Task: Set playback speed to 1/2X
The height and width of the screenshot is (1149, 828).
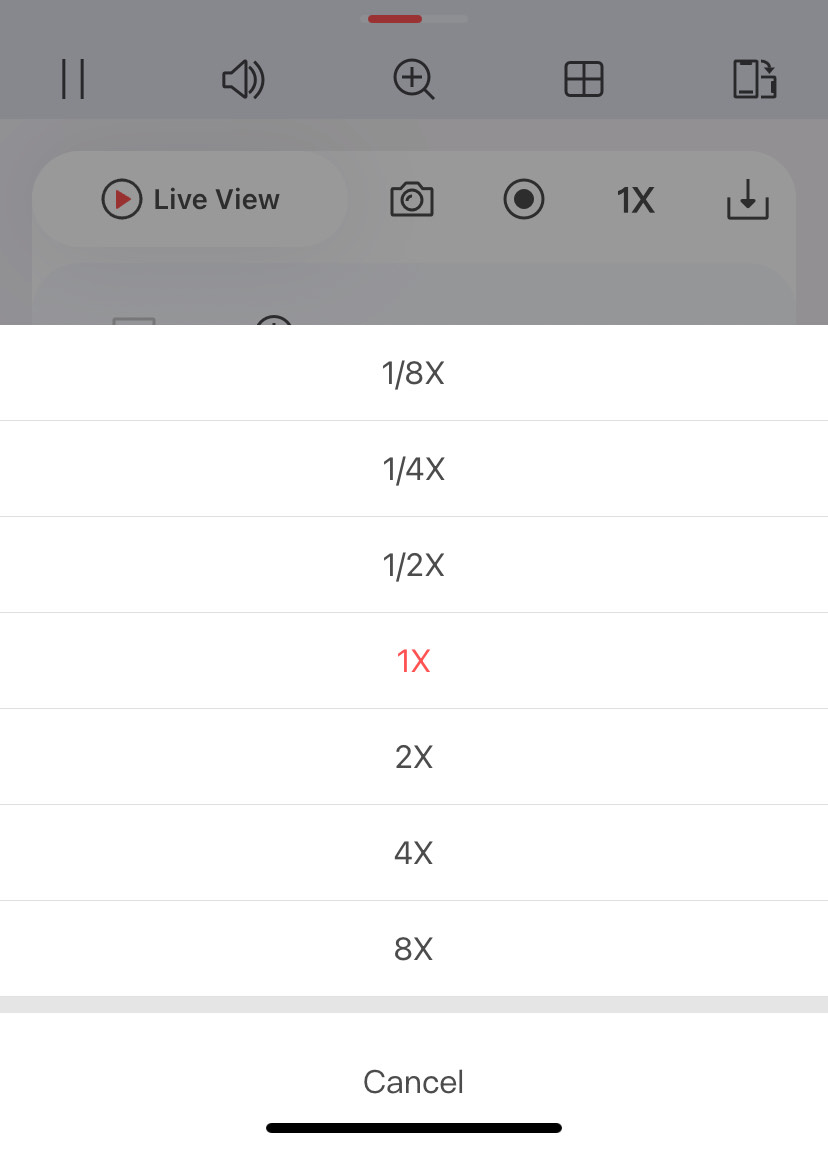Action: [413, 565]
